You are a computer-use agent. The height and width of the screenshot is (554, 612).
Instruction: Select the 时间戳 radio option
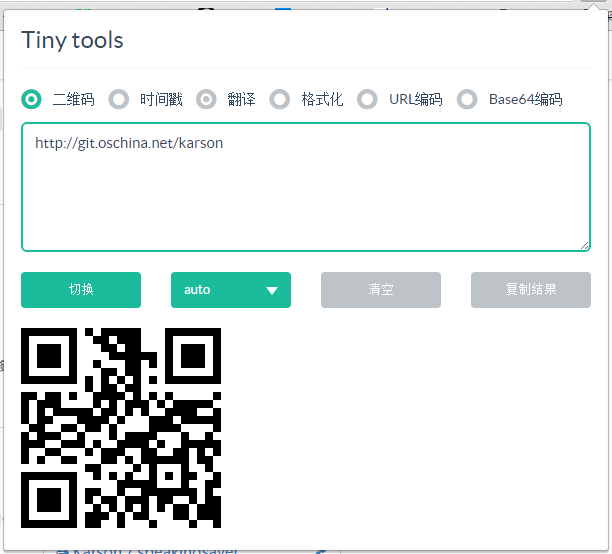(119, 99)
